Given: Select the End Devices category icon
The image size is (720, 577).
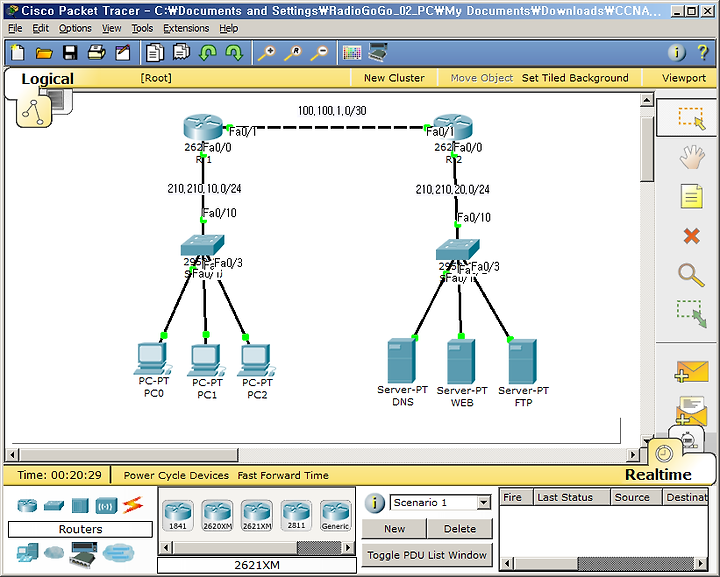Looking at the screenshot, I should (x=28, y=553).
